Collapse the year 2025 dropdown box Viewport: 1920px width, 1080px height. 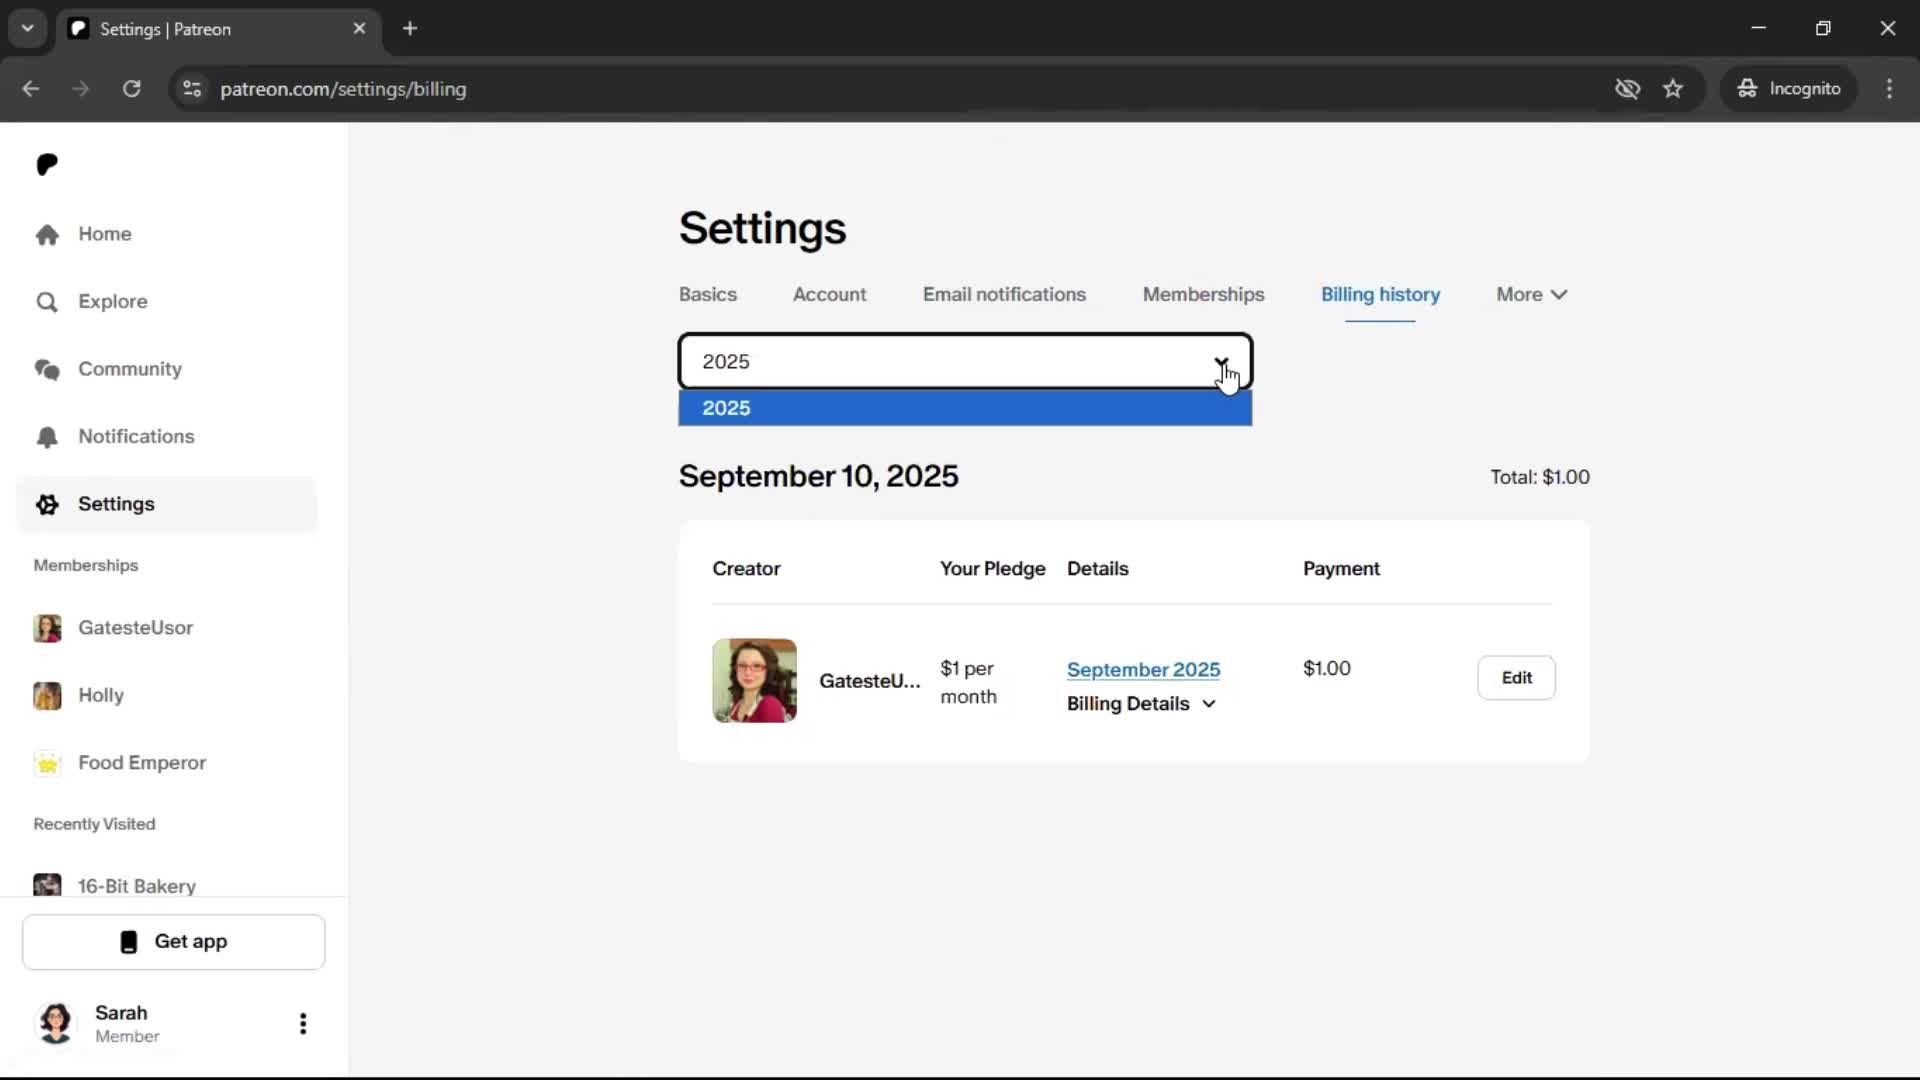pos(965,361)
